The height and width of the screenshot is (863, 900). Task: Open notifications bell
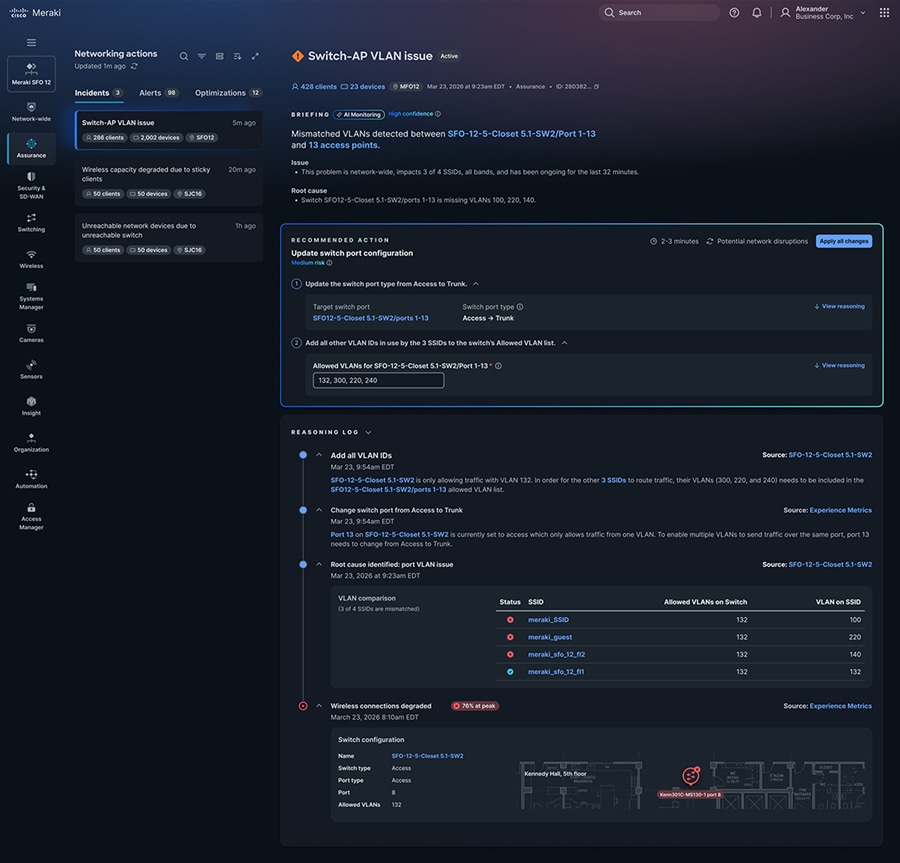(x=757, y=13)
